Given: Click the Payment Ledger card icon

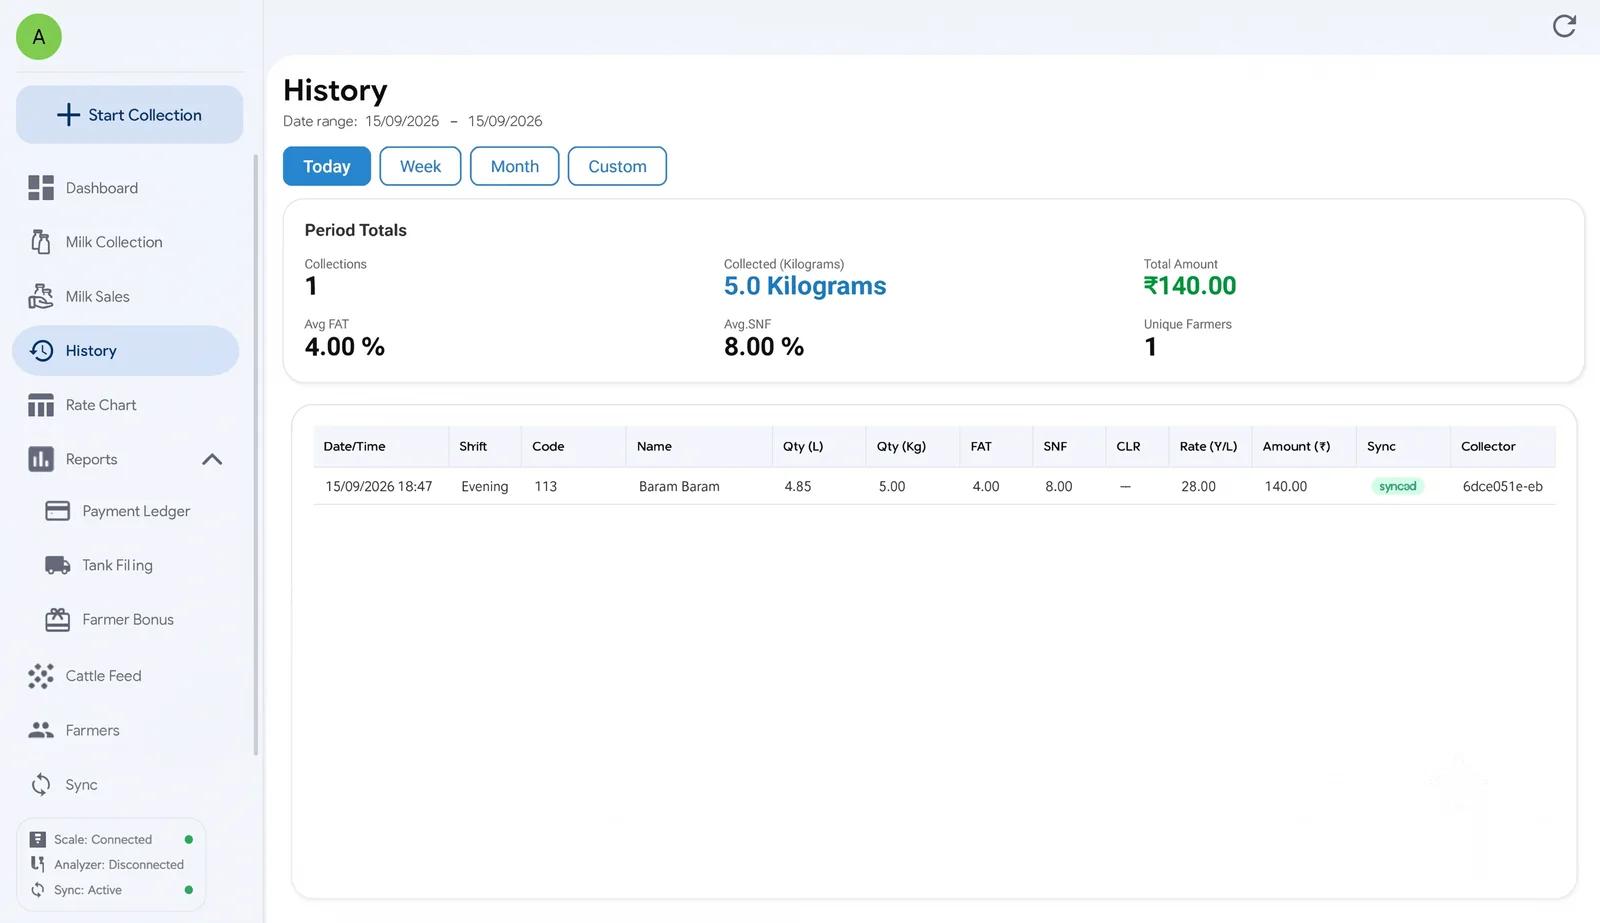Looking at the screenshot, I should (58, 511).
